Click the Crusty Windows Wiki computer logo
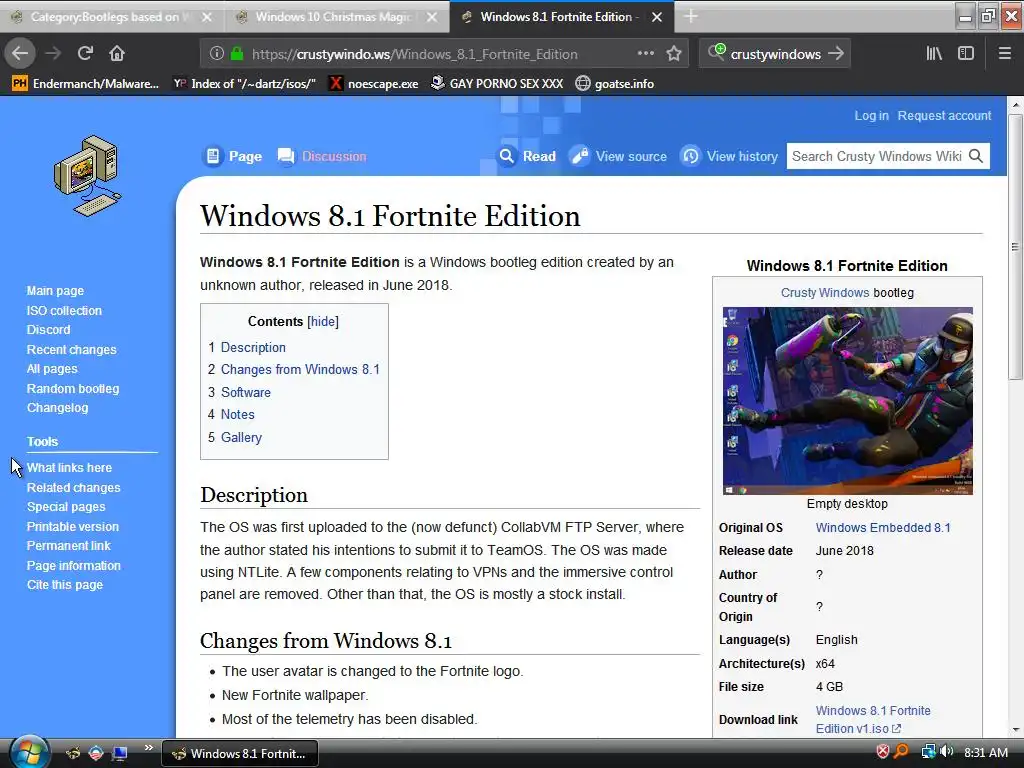1024x768 pixels. pyautogui.click(x=88, y=176)
